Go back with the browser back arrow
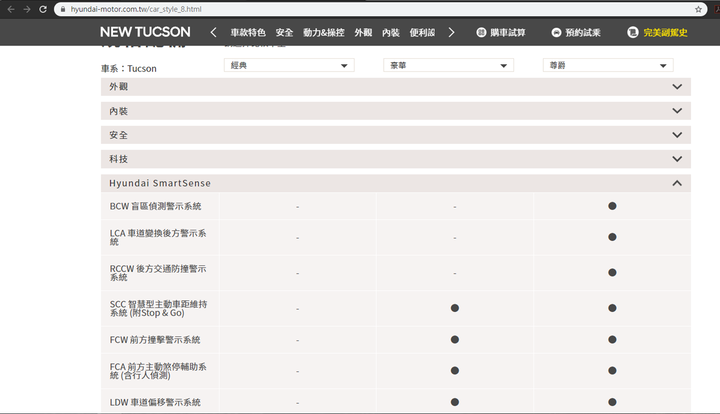720x414 pixels. pyautogui.click(x=11, y=9)
